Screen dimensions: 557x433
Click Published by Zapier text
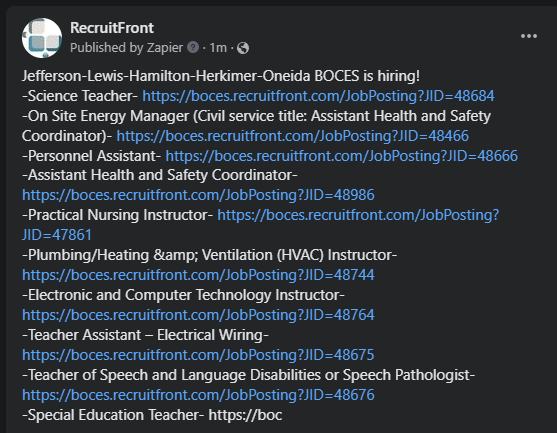(x=126, y=47)
